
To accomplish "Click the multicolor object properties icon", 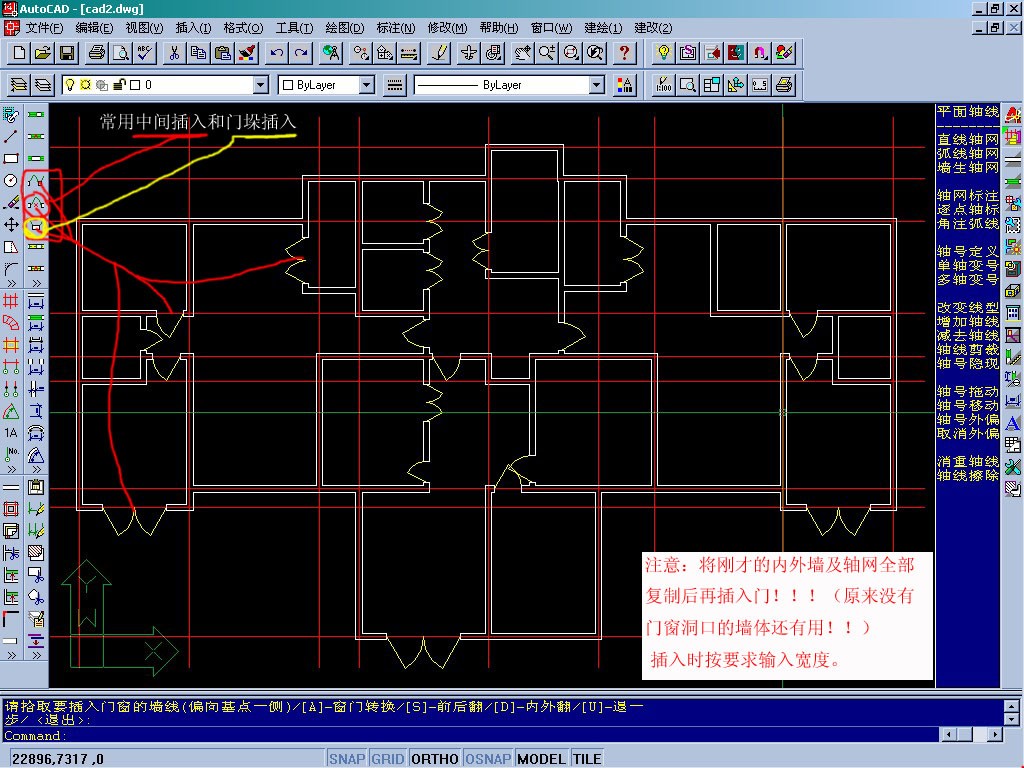I will (624, 85).
